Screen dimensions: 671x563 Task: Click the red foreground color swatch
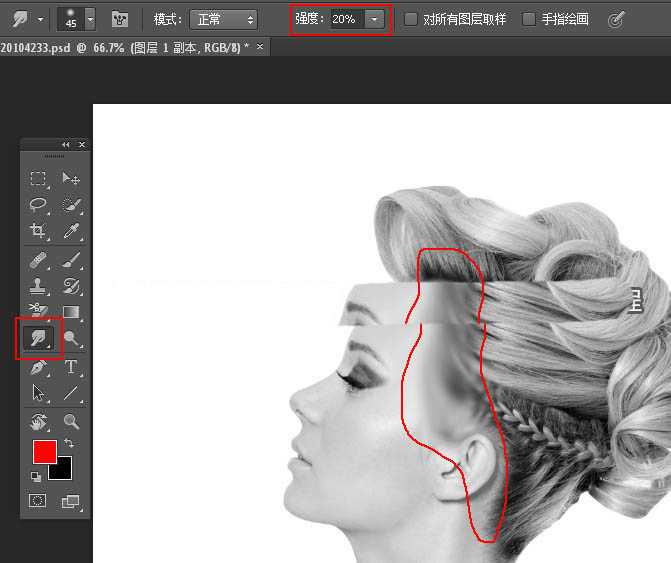(x=44, y=452)
